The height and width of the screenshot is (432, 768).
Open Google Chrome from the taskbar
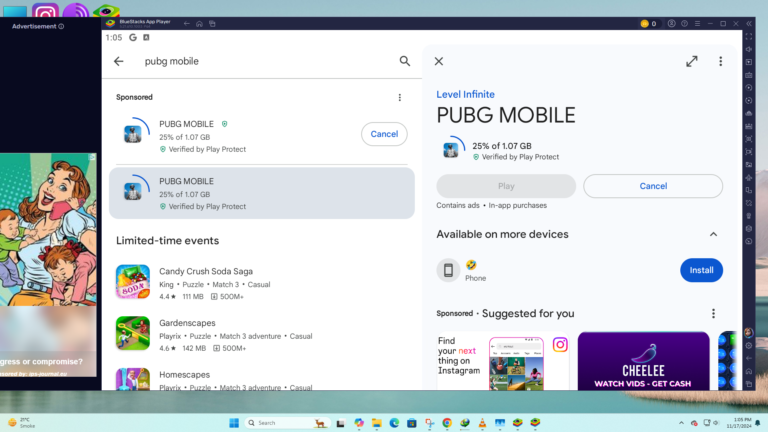[447, 423]
